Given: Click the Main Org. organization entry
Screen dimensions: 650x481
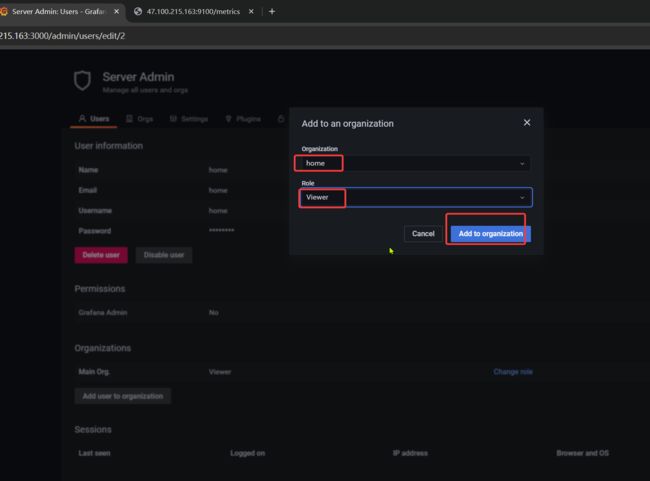Looking at the screenshot, I should 94,372.
